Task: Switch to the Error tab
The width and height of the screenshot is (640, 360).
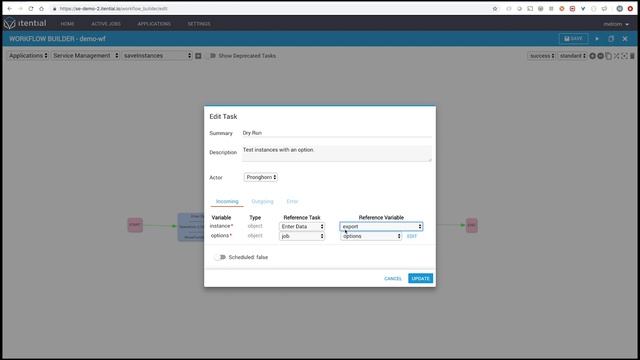Action: [292, 201]
